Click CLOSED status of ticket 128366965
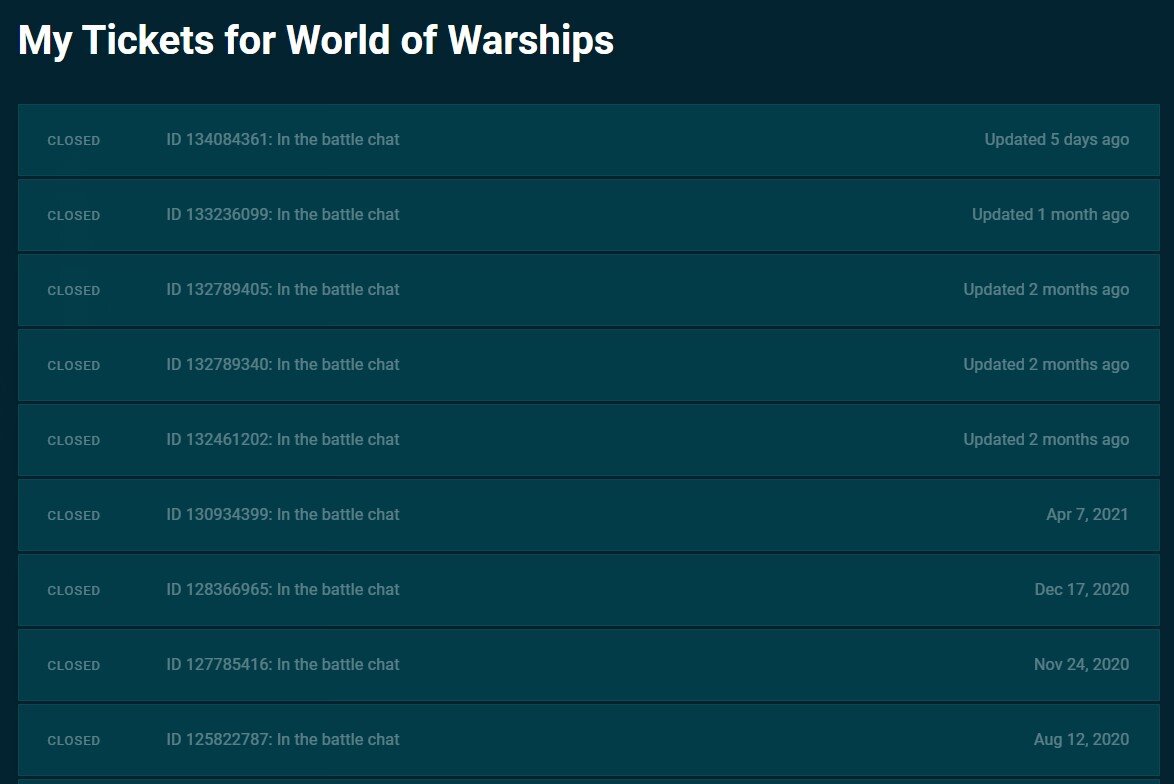 (74, 591)
